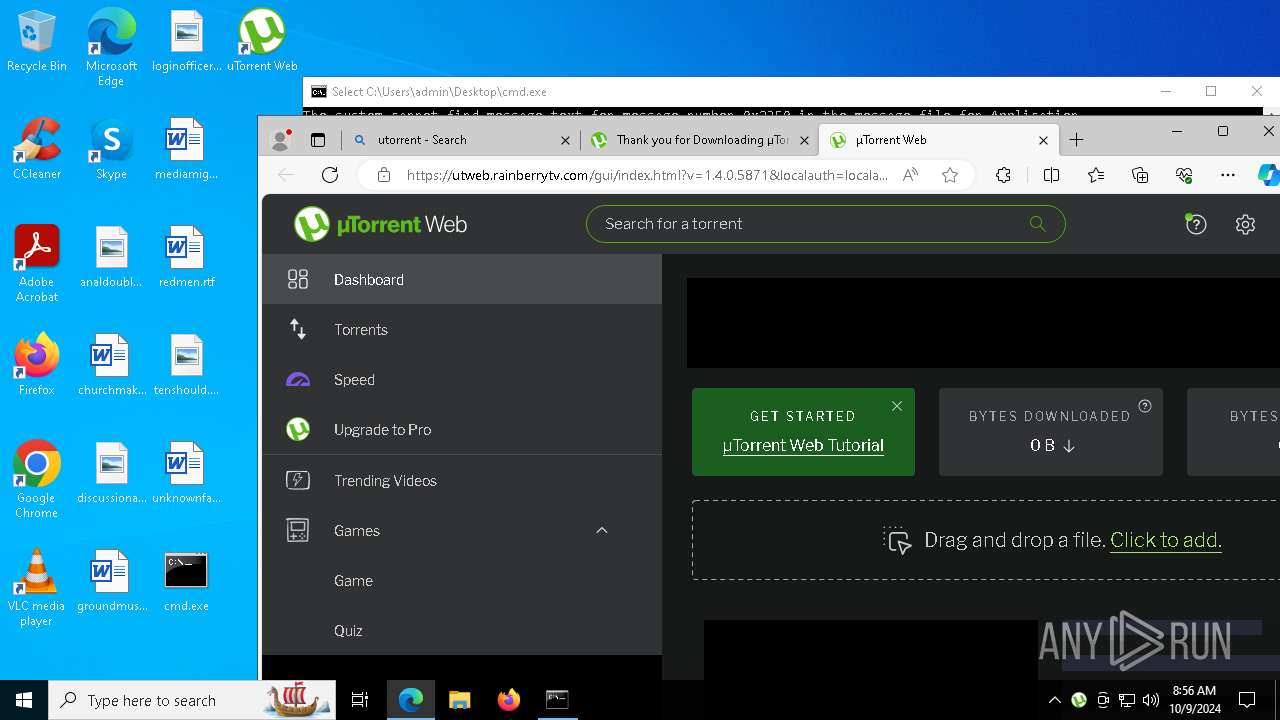Screen dimensions: 1280x720
Task: Click the Dashboard grid icon
Action: tap(298, 280)
